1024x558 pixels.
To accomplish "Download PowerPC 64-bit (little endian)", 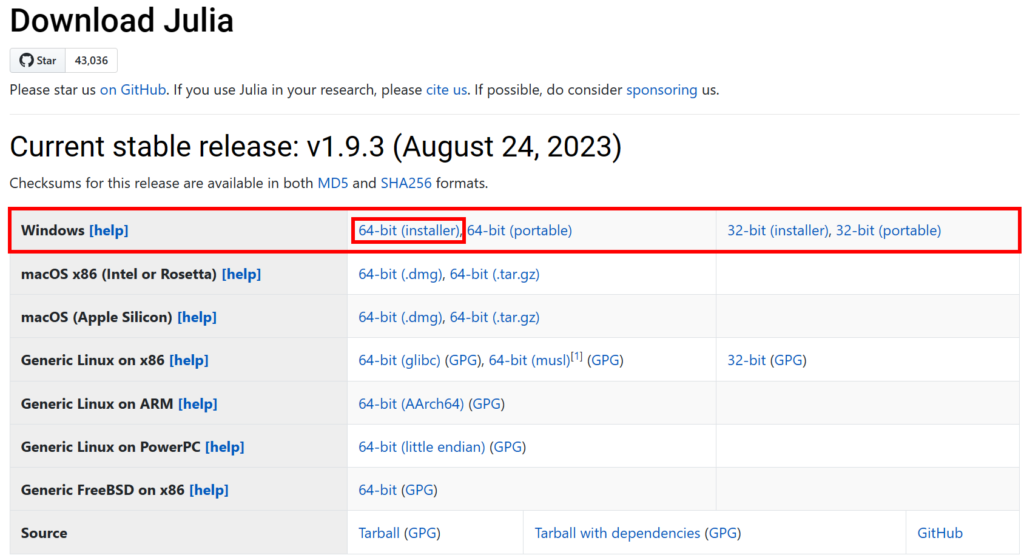I will [422, 447].
